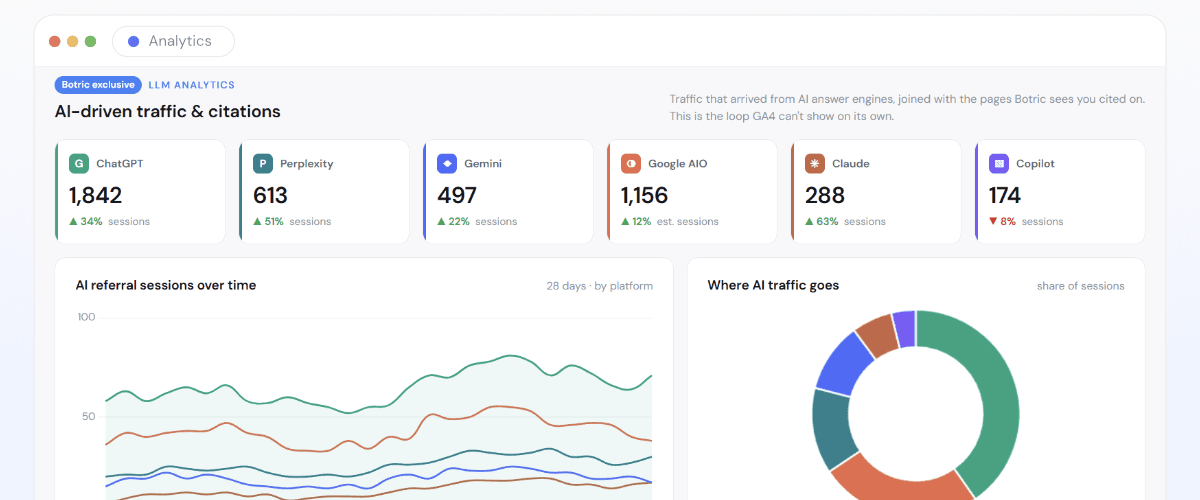
Task: Click the Gemini 22% increase indicator
Action: click(x=453, y=222)
